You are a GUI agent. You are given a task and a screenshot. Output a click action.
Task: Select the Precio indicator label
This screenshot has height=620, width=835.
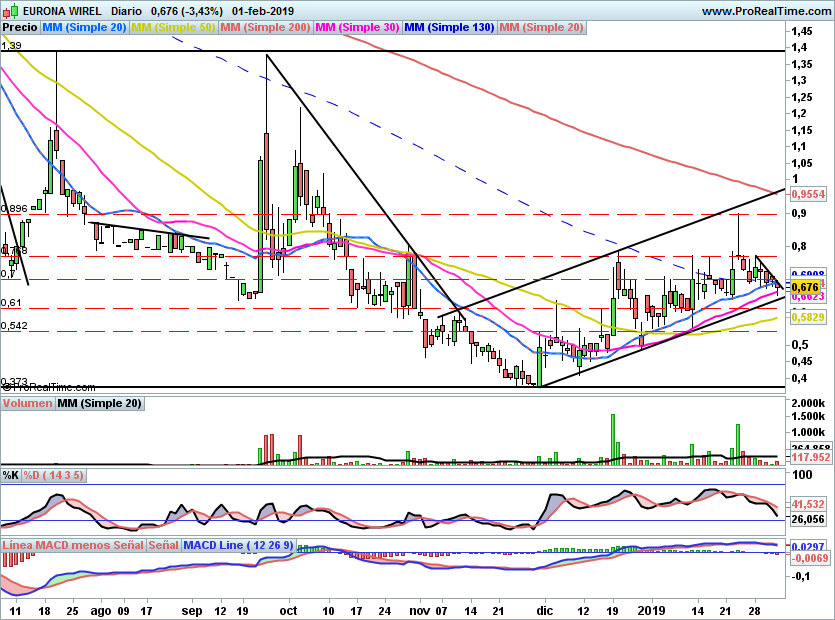[x=19, y=28]
